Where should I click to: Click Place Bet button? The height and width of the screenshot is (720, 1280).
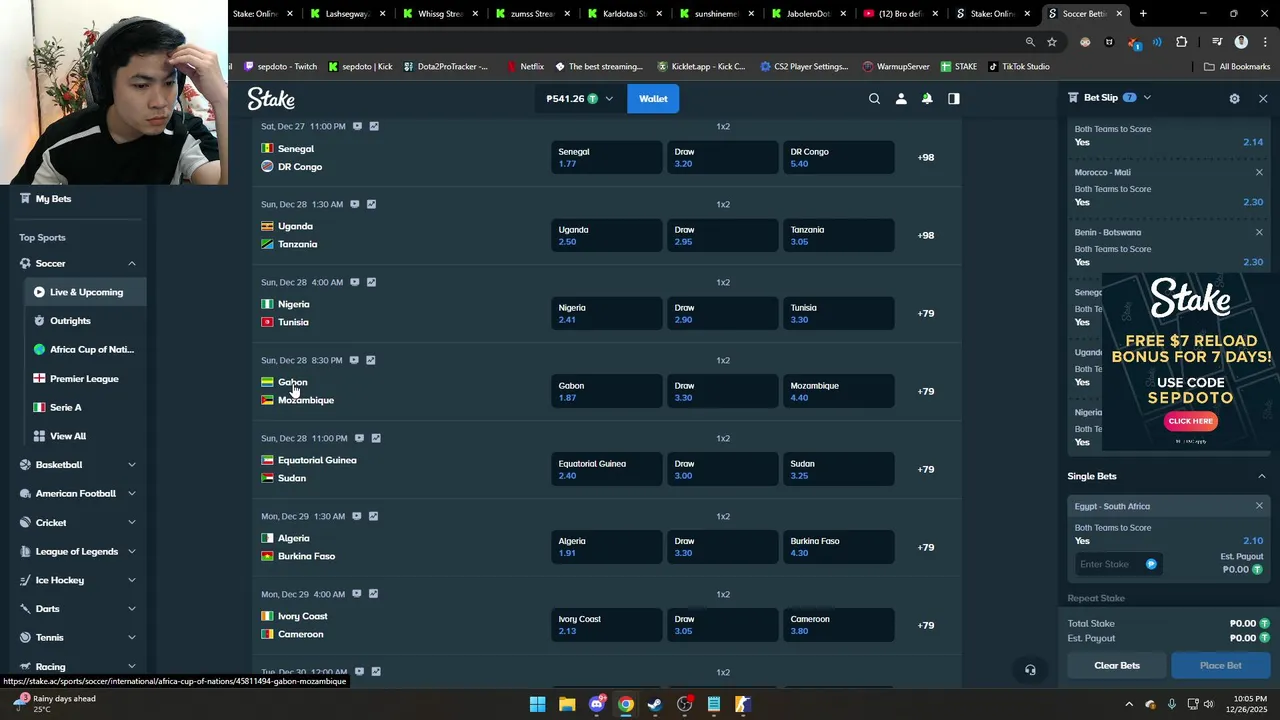[1220, 665]
